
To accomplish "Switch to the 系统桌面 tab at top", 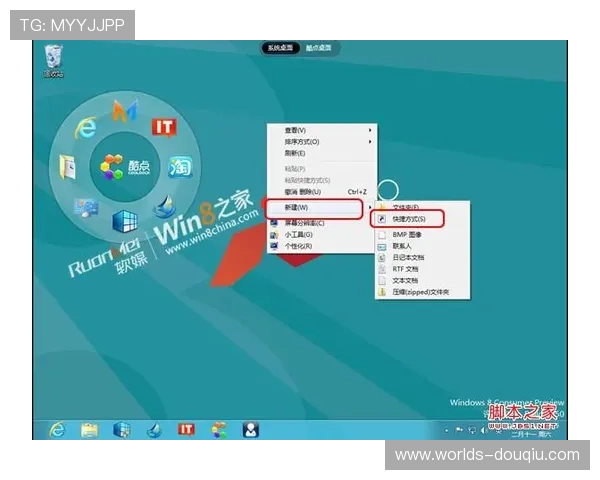I will click(x=279, y=48).
